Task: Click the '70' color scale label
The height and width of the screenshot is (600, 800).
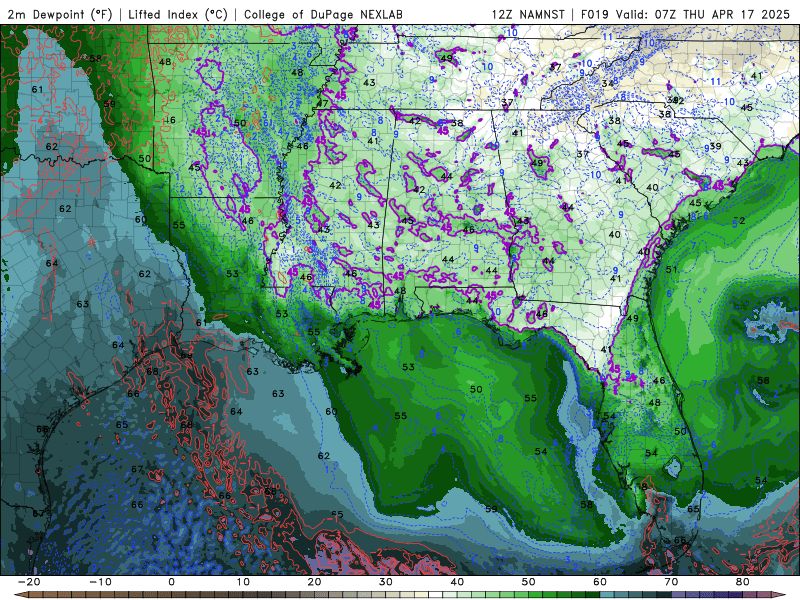Action: [x=671, y=582]
